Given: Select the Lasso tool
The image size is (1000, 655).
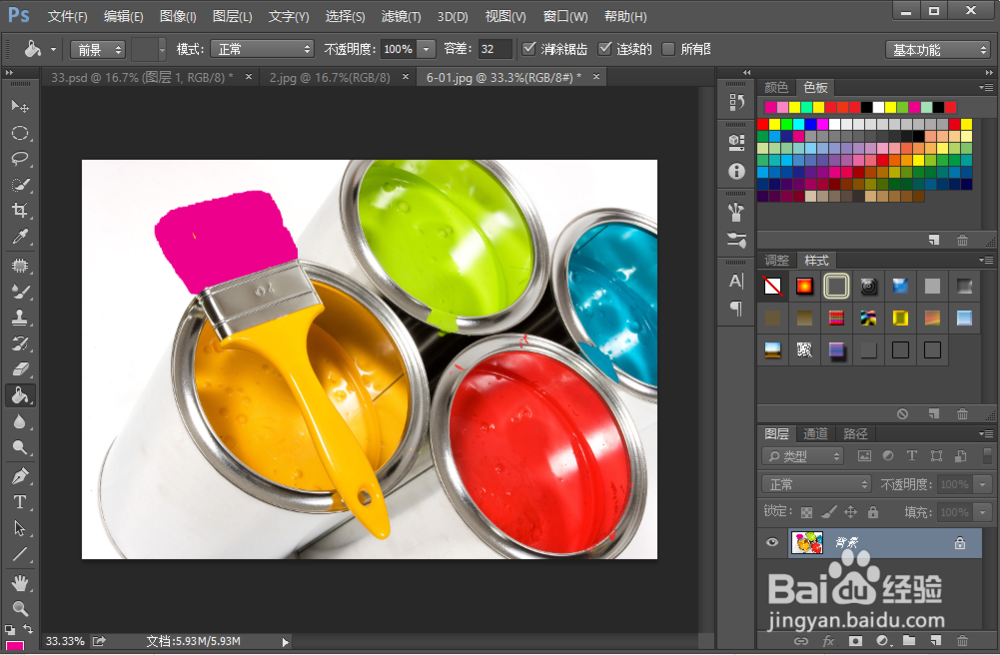Looking at the screenshot, I should click(20, 159).
